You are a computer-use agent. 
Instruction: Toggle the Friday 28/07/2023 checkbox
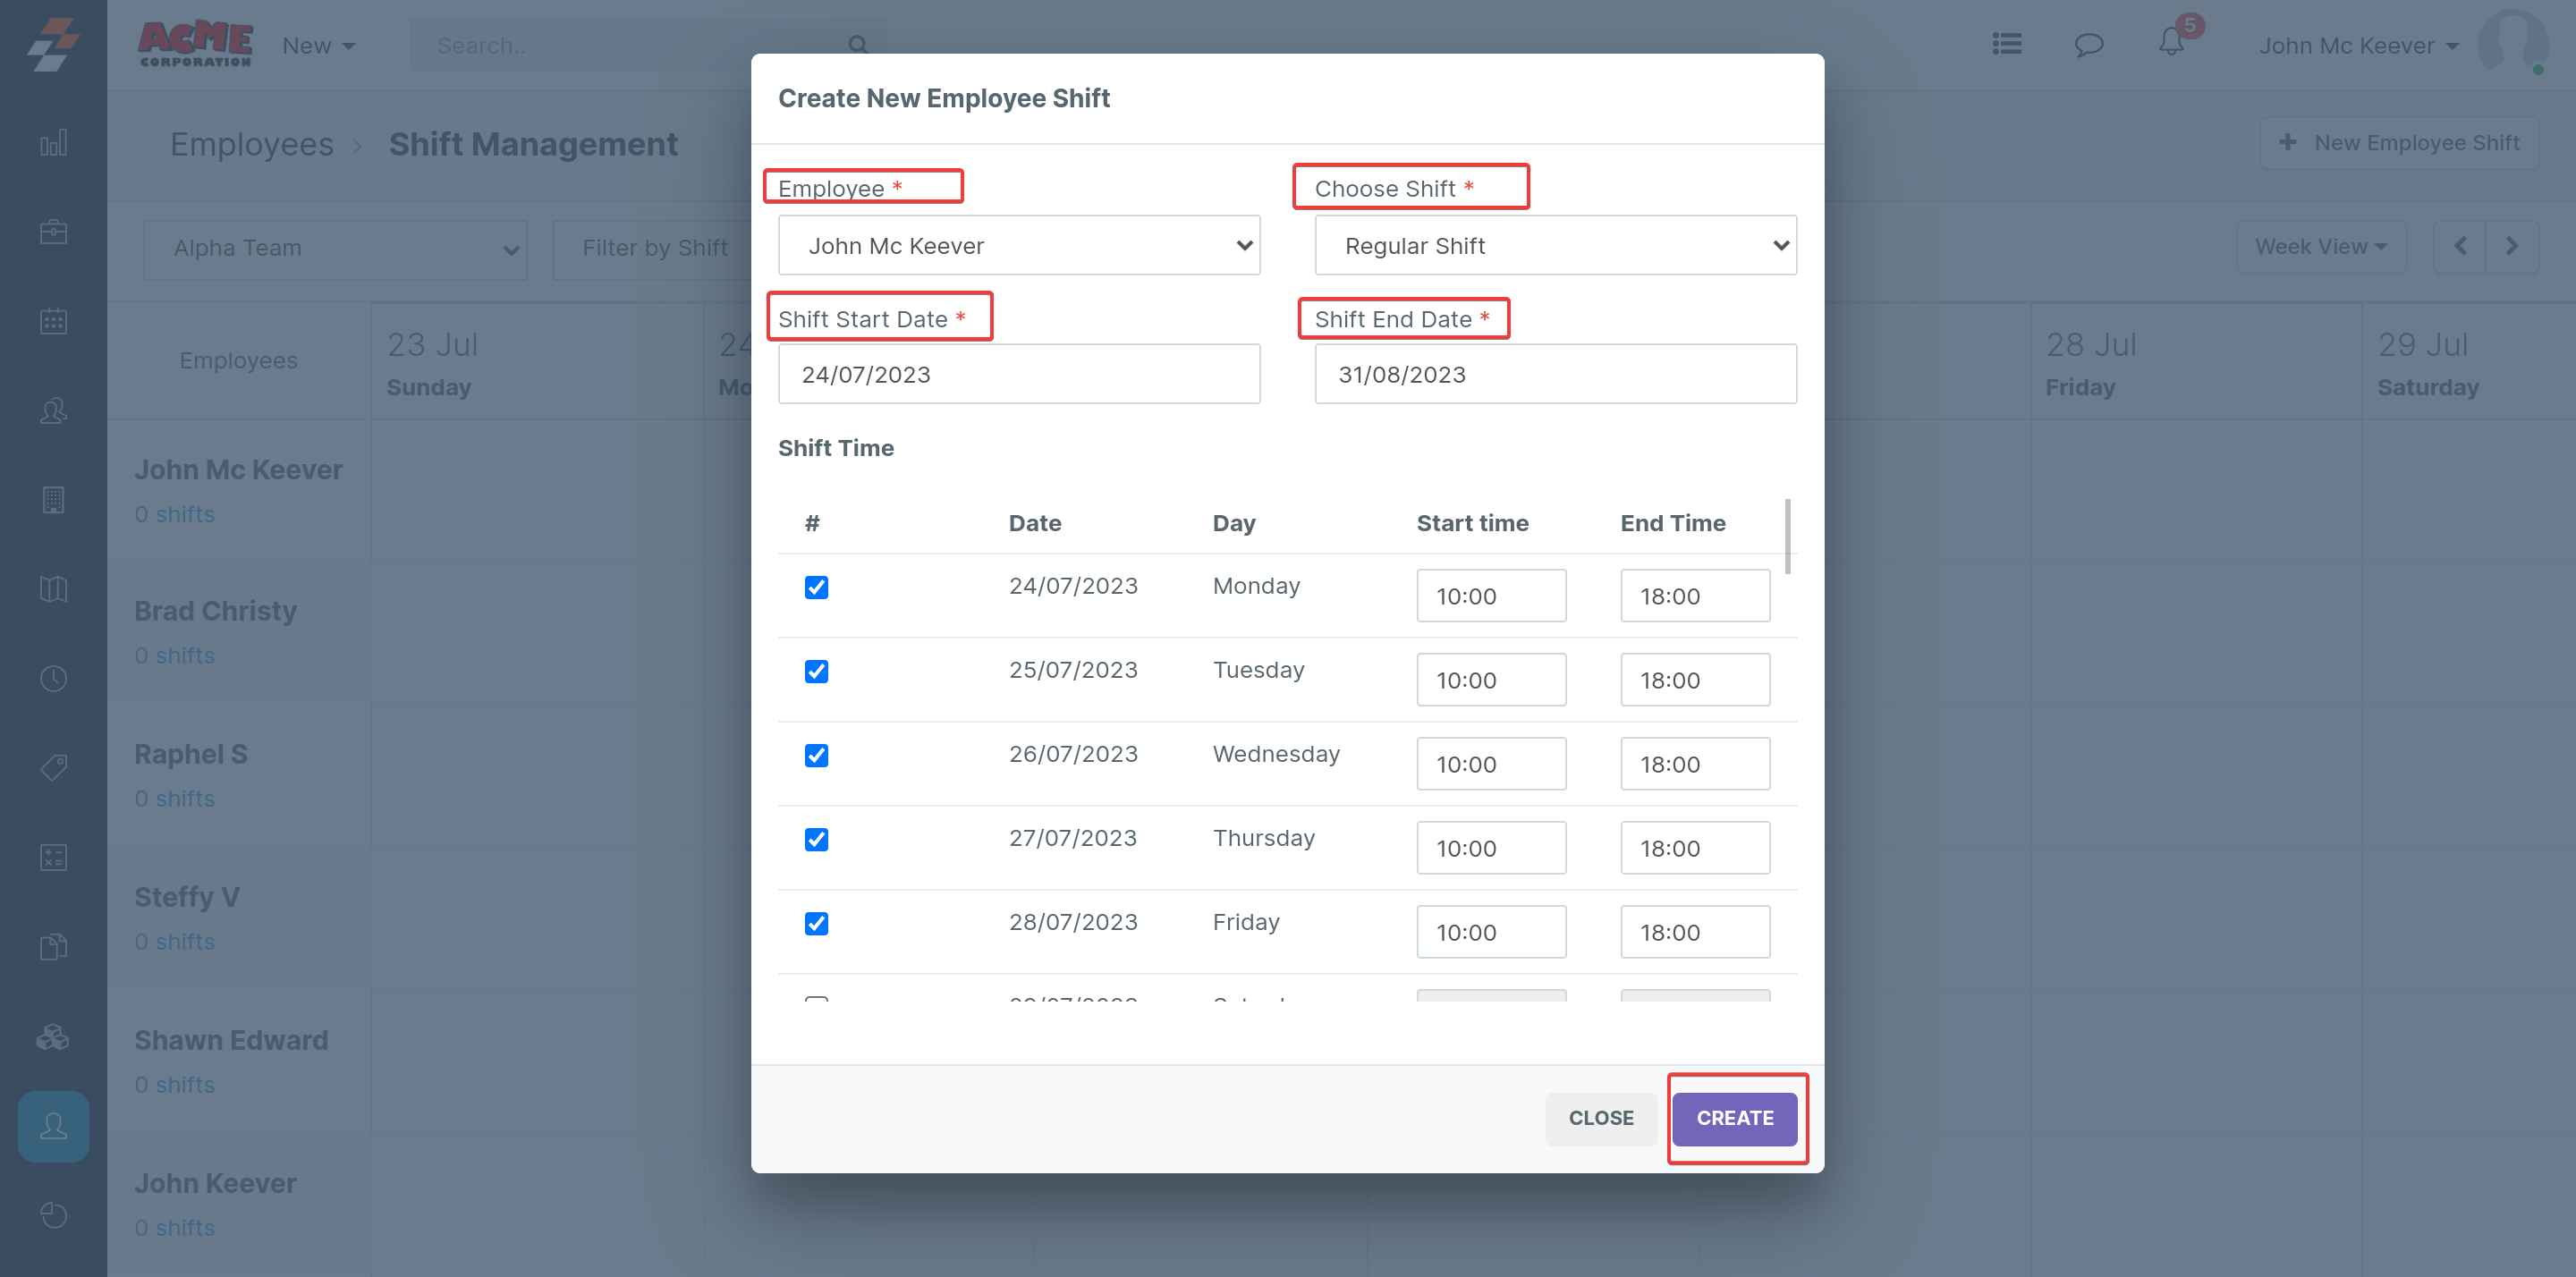click(x=816, y=923)
